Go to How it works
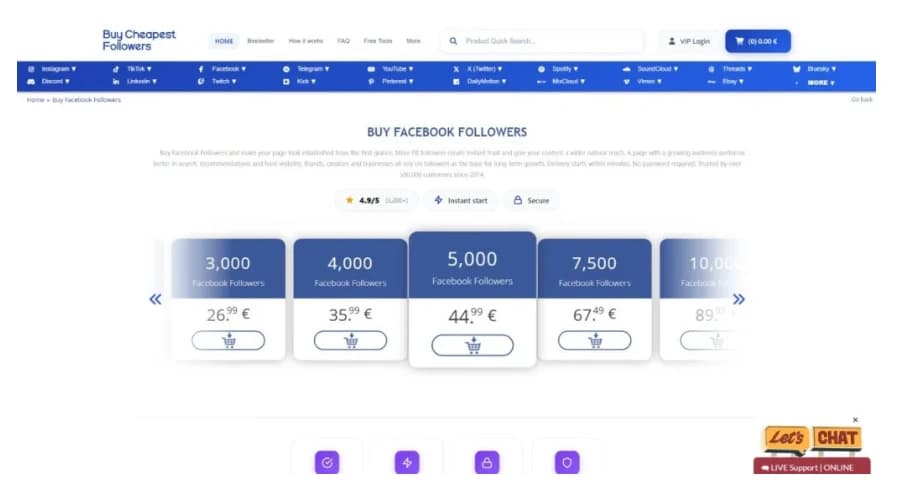Viewport: 906px width, 497px height. coord(306,41)
